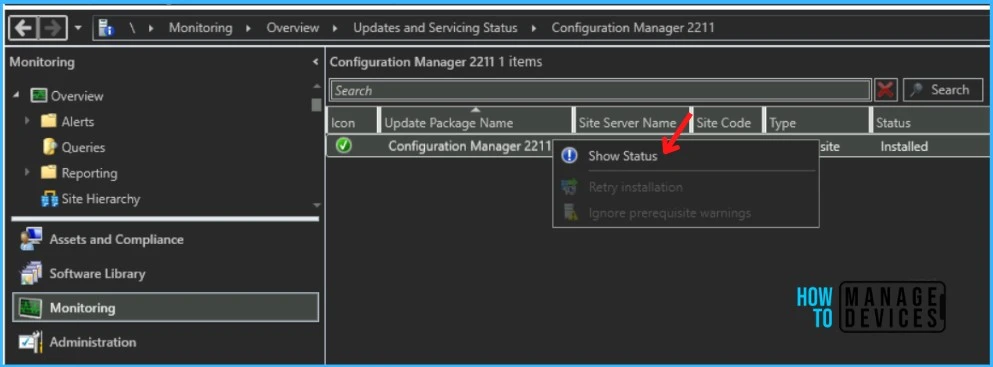Select Updates and Servicing Status breadcrumb
Screen dimensions: 993x367
click(x=435, y=28)
